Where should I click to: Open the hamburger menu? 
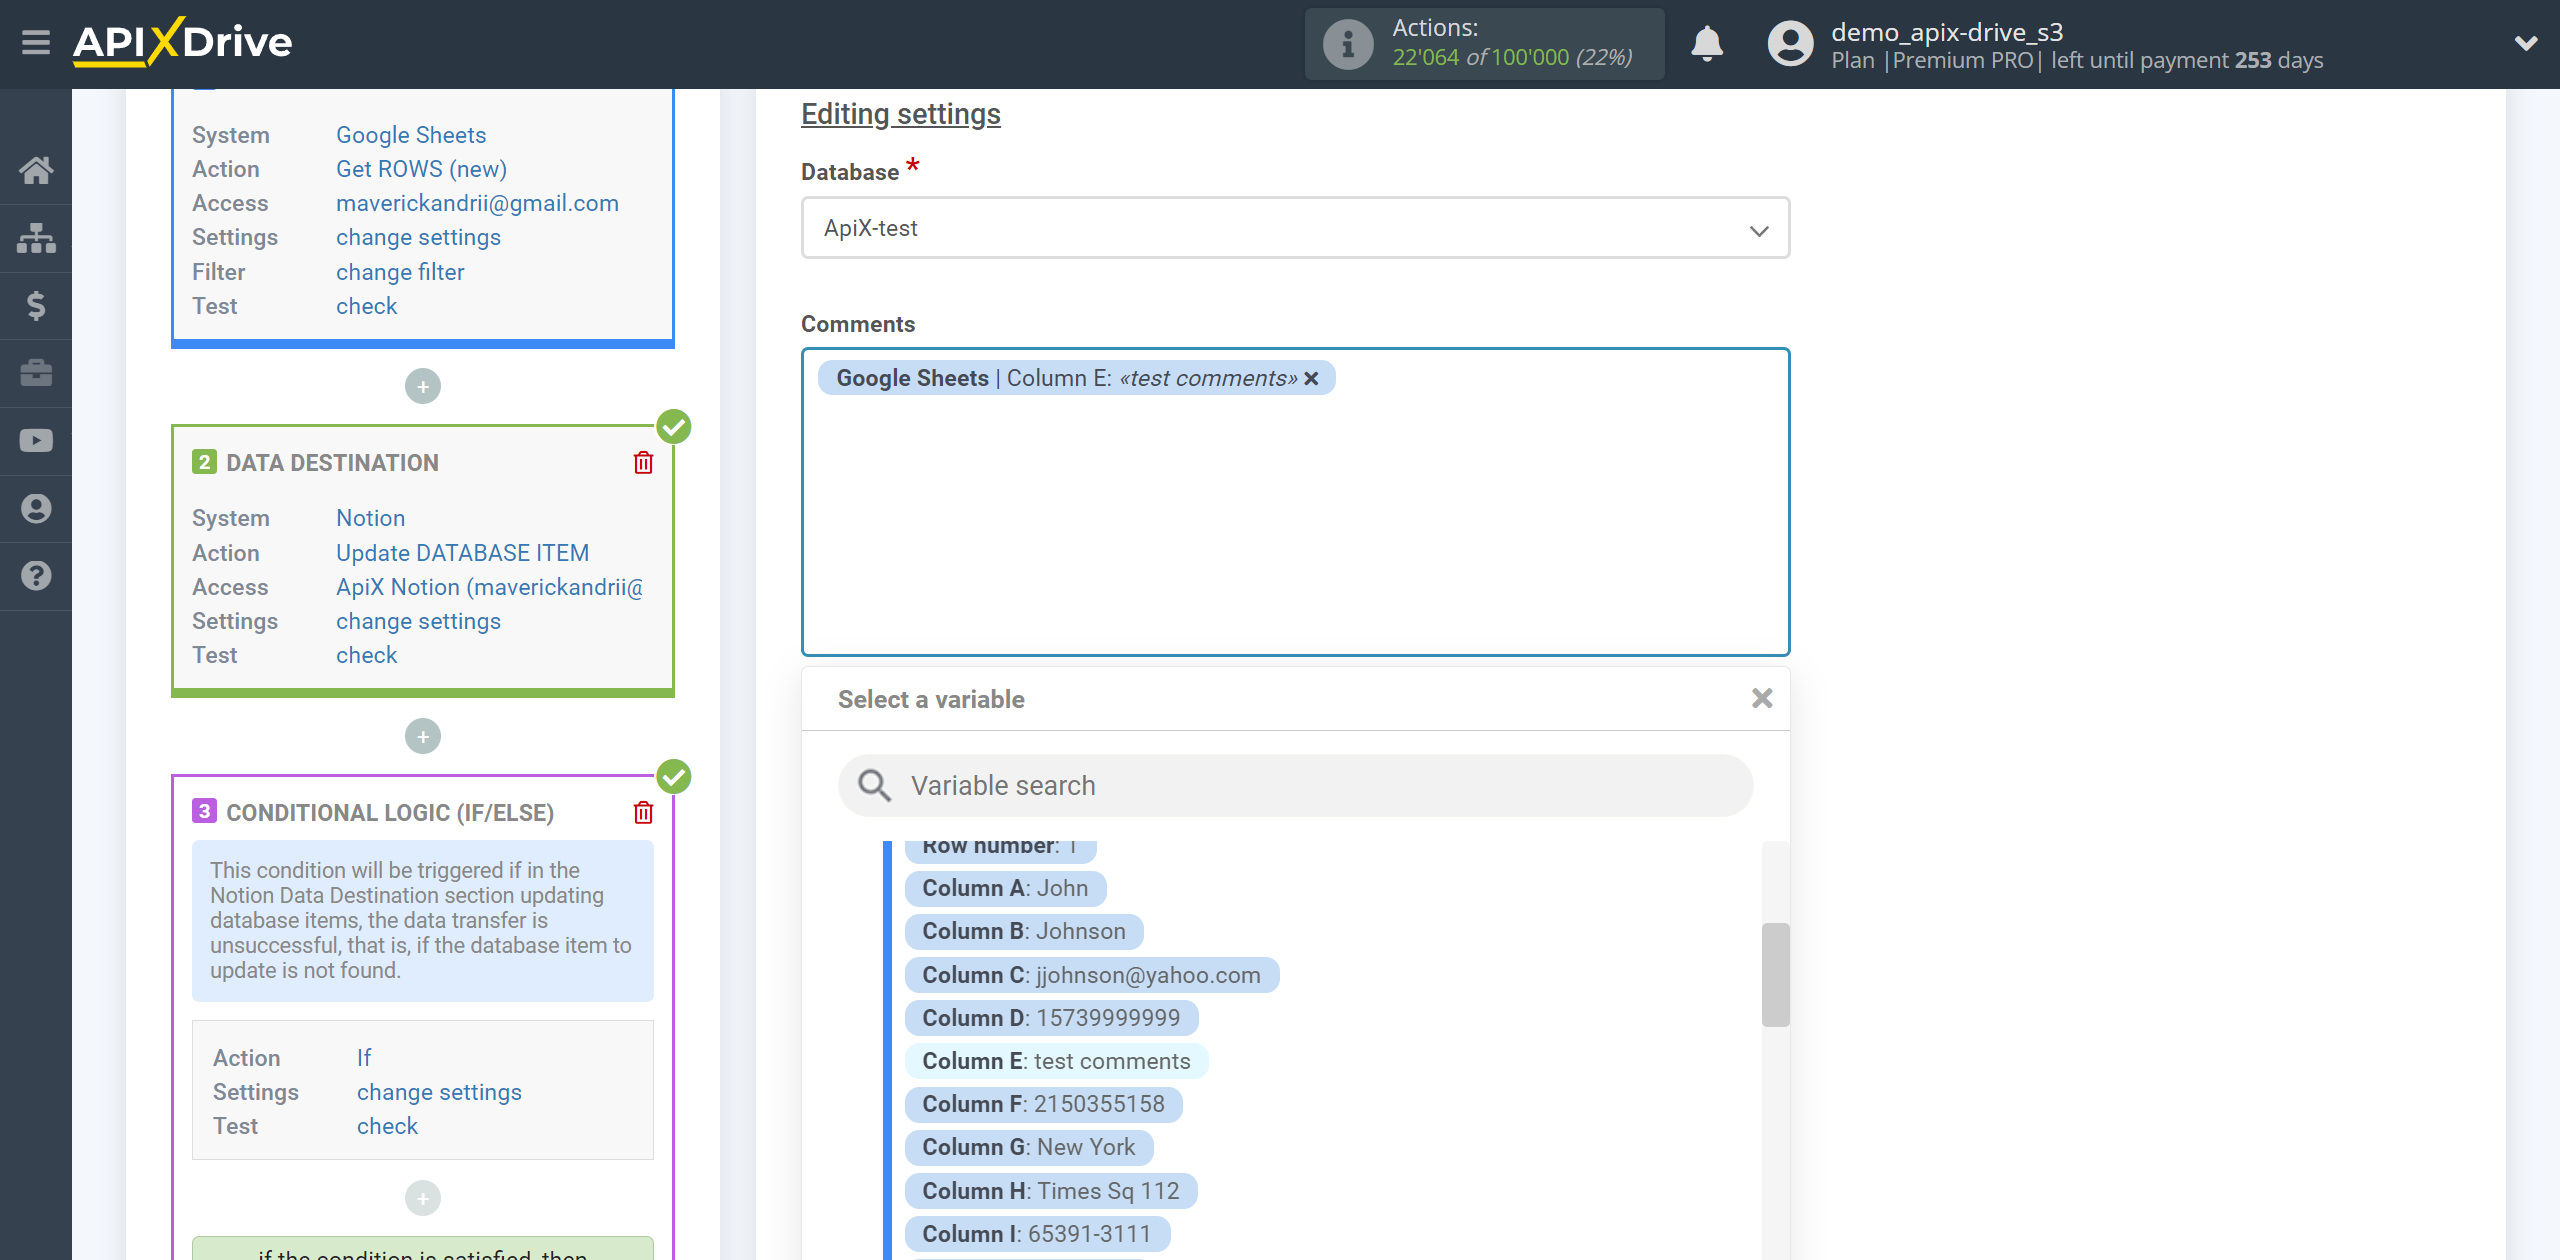coord(36,43)
